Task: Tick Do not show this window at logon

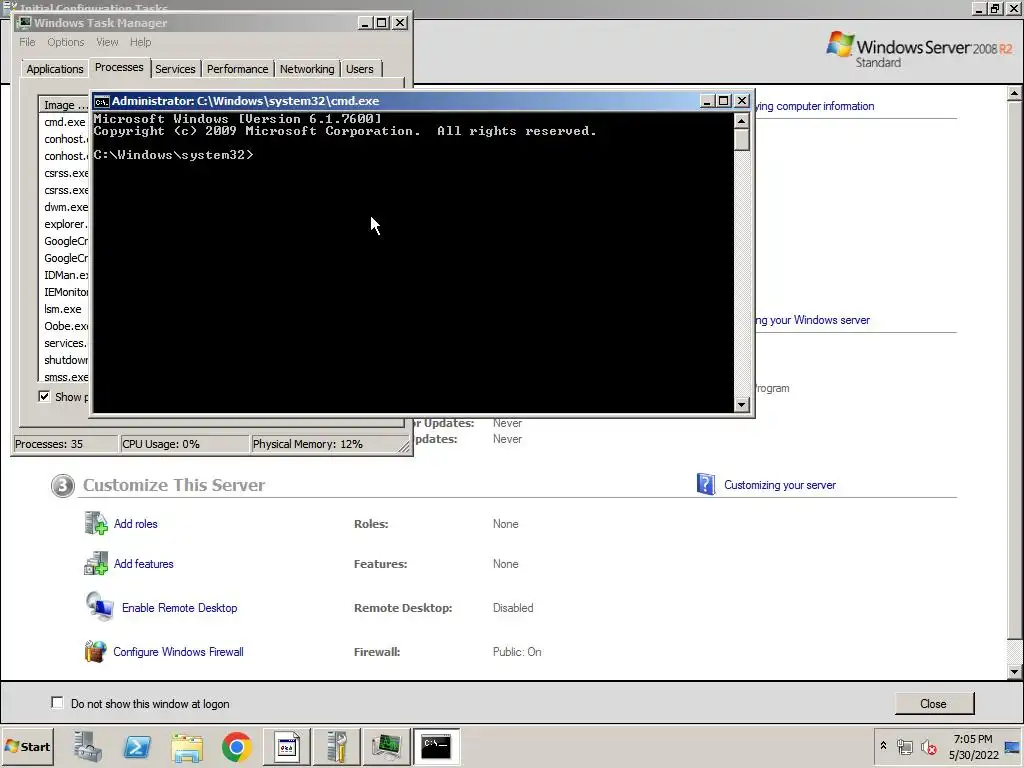Action: (x=57, y=703)
